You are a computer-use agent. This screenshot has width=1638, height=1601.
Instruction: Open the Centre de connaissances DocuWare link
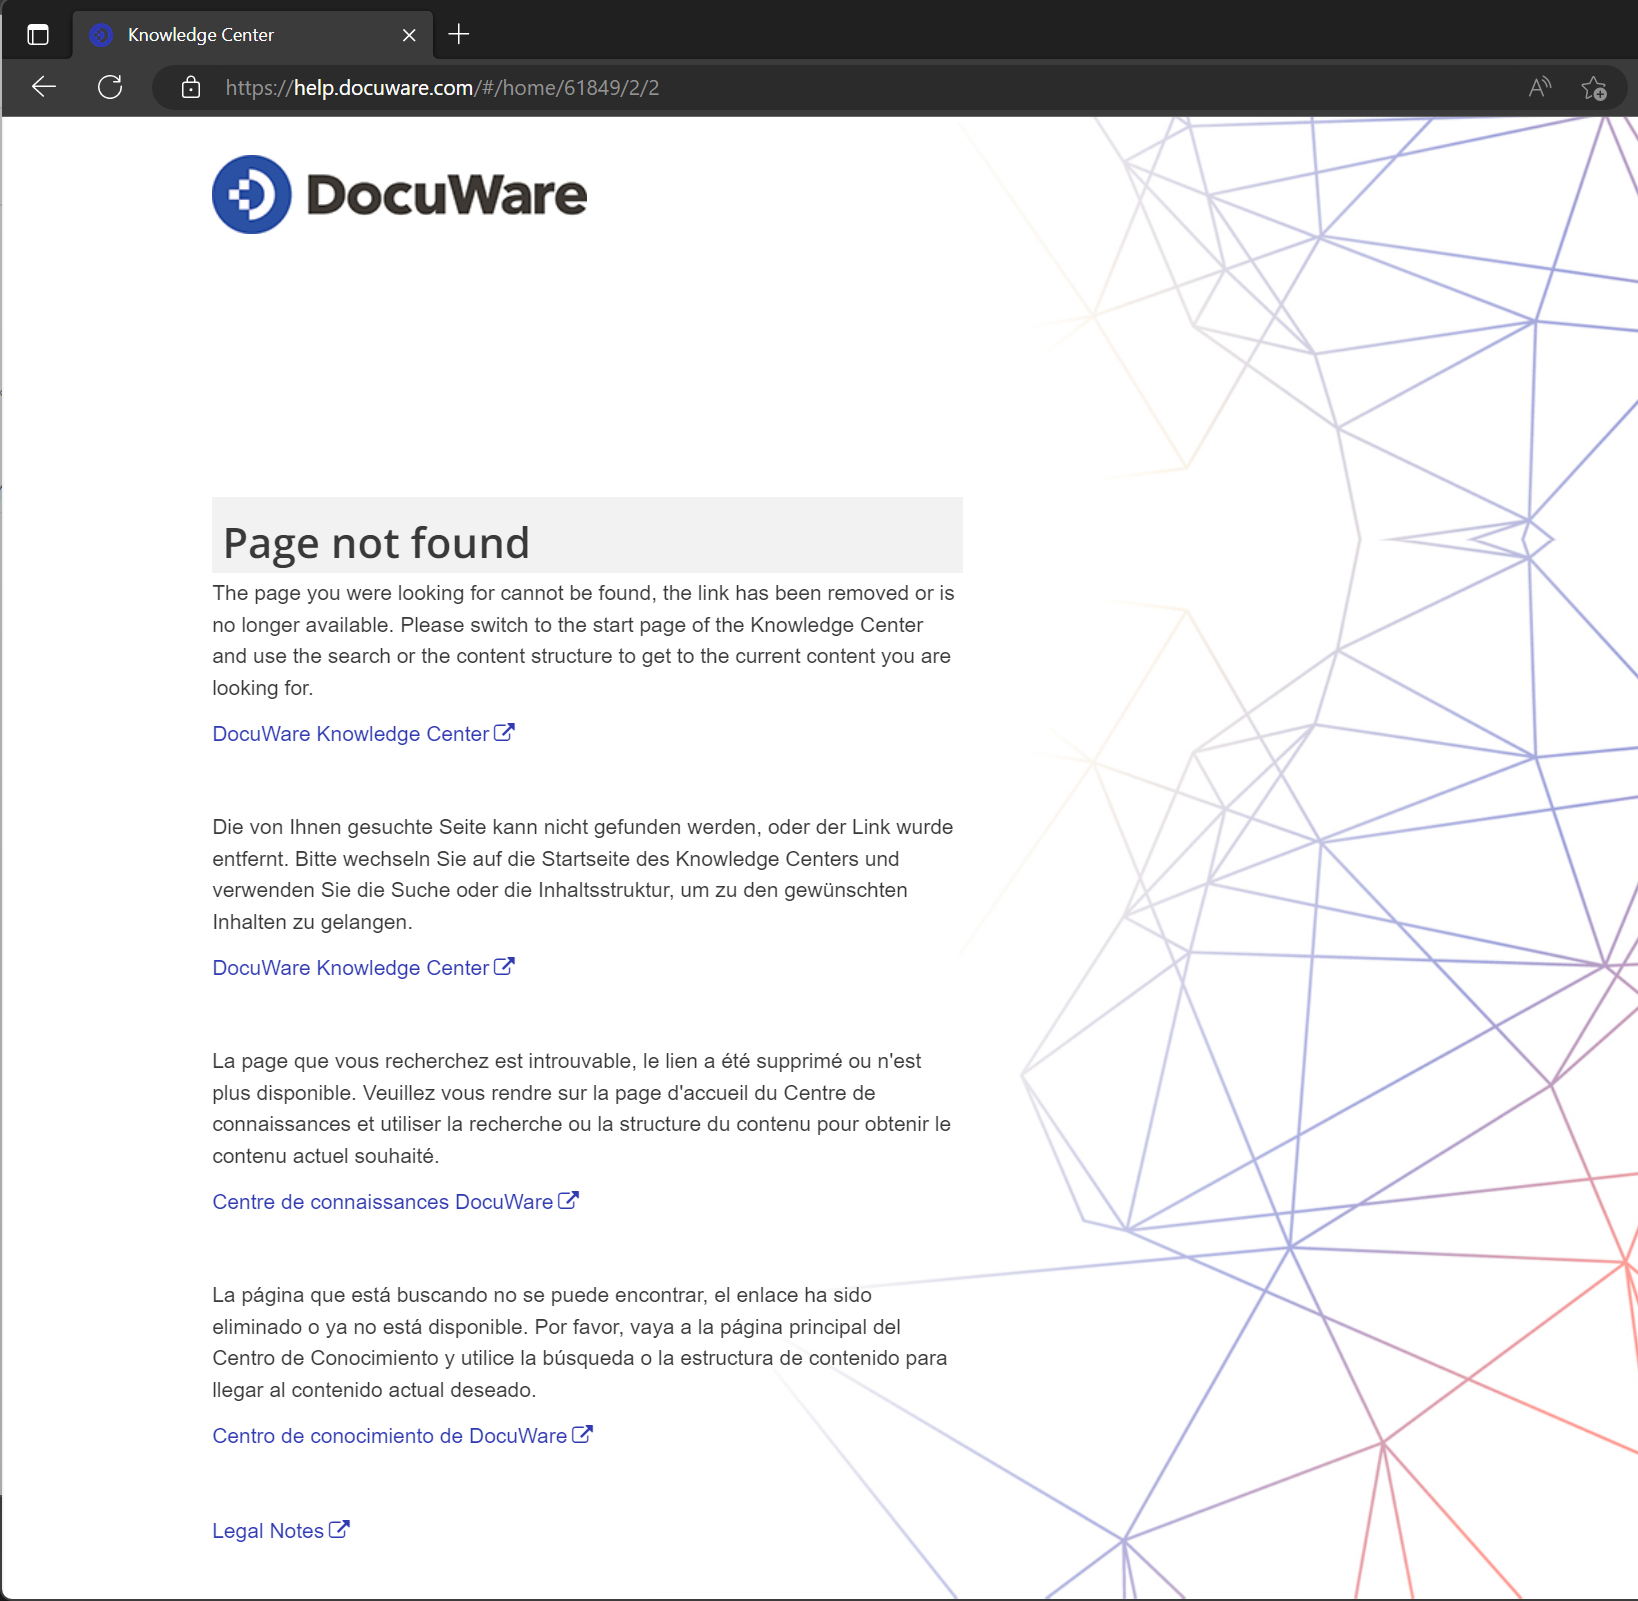click(382, 1202)
